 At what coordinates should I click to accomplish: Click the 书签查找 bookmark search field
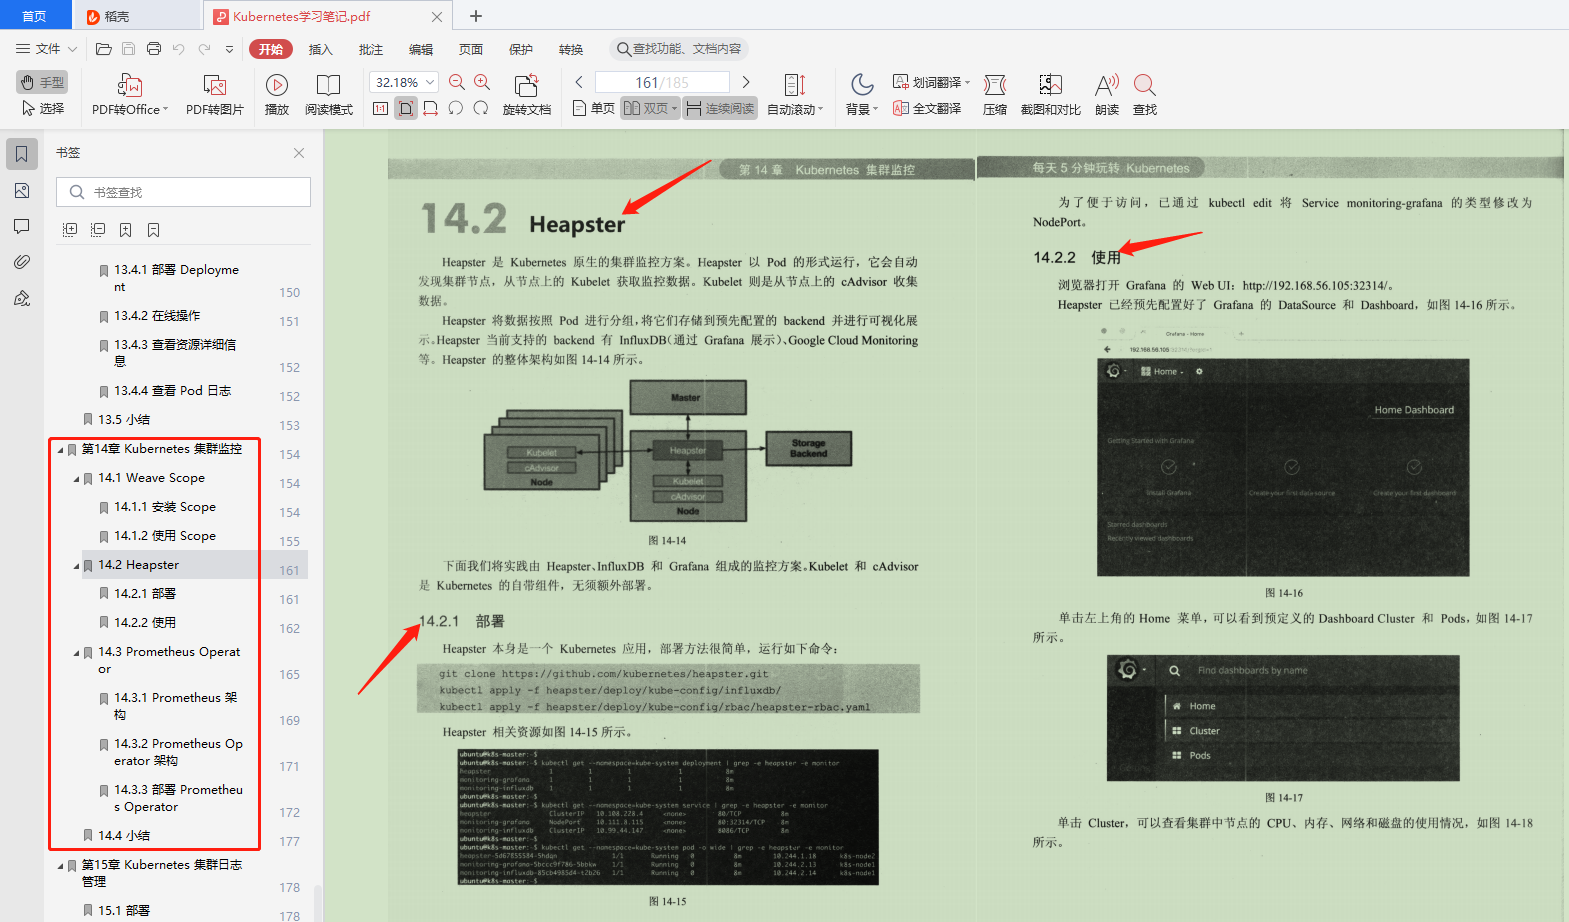184,192
